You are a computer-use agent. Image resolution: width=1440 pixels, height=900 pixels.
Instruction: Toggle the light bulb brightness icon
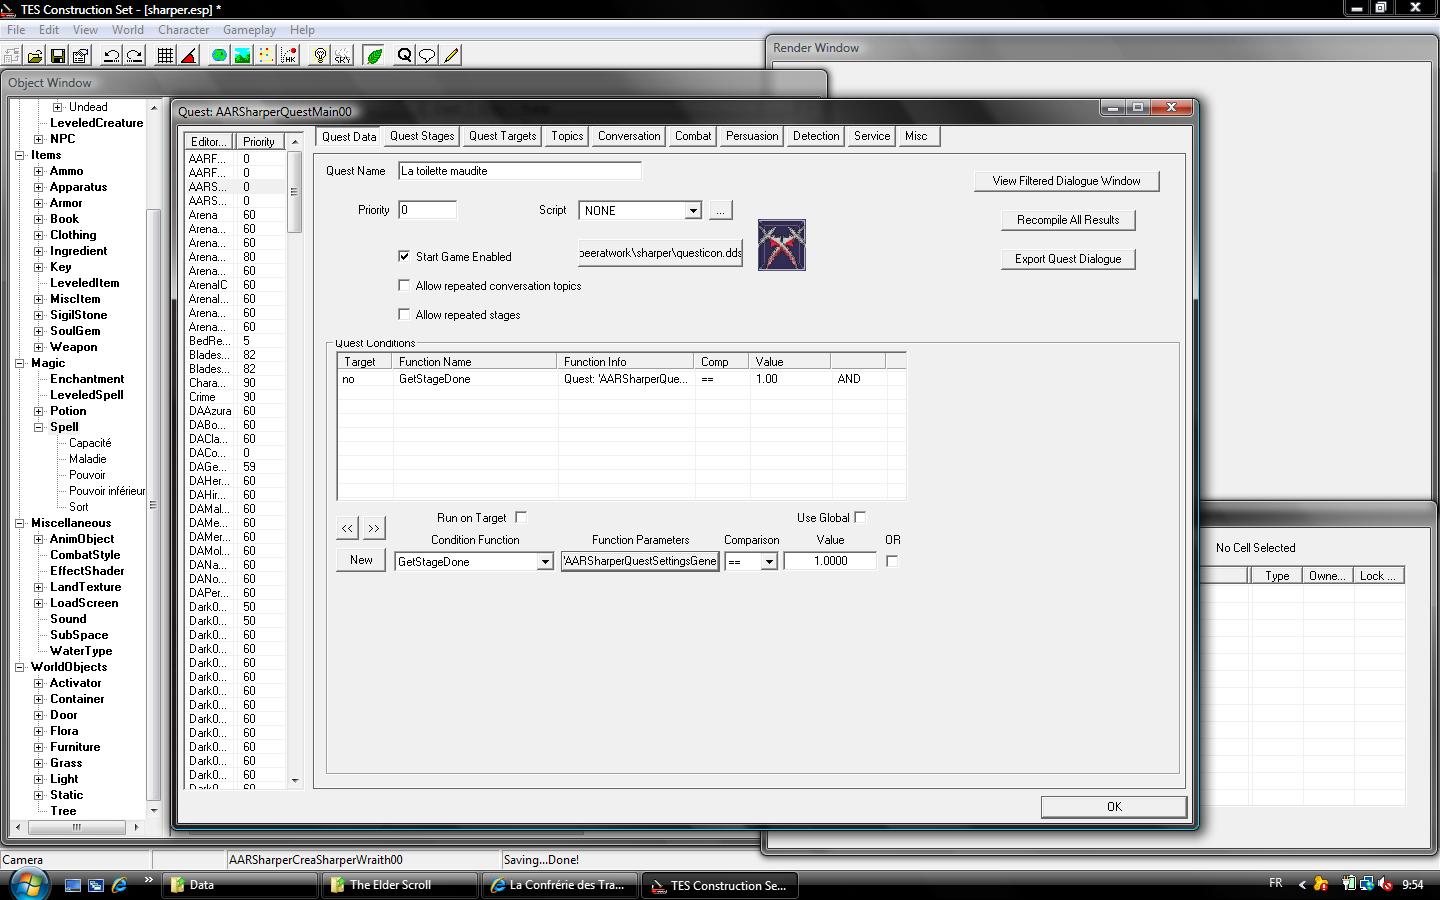(x=320, y=56)
